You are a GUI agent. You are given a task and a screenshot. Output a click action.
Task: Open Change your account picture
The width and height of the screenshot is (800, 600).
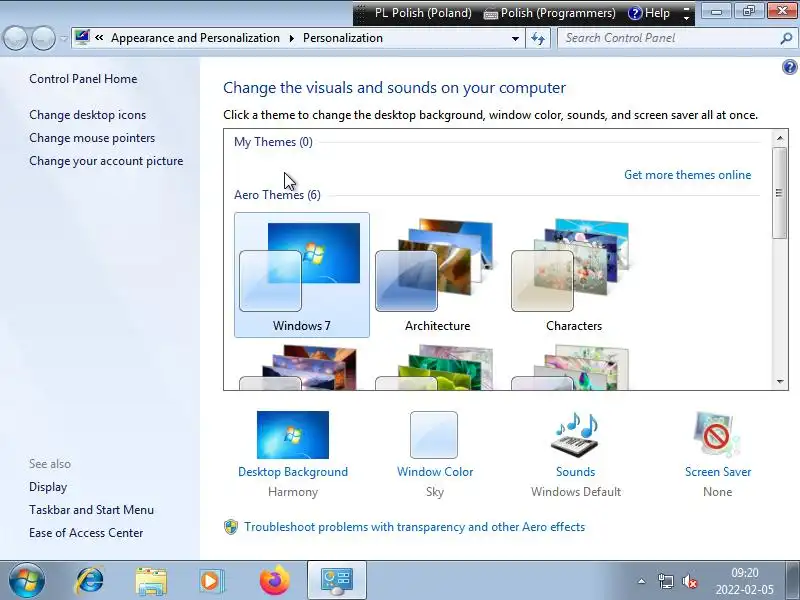[106, 161]
